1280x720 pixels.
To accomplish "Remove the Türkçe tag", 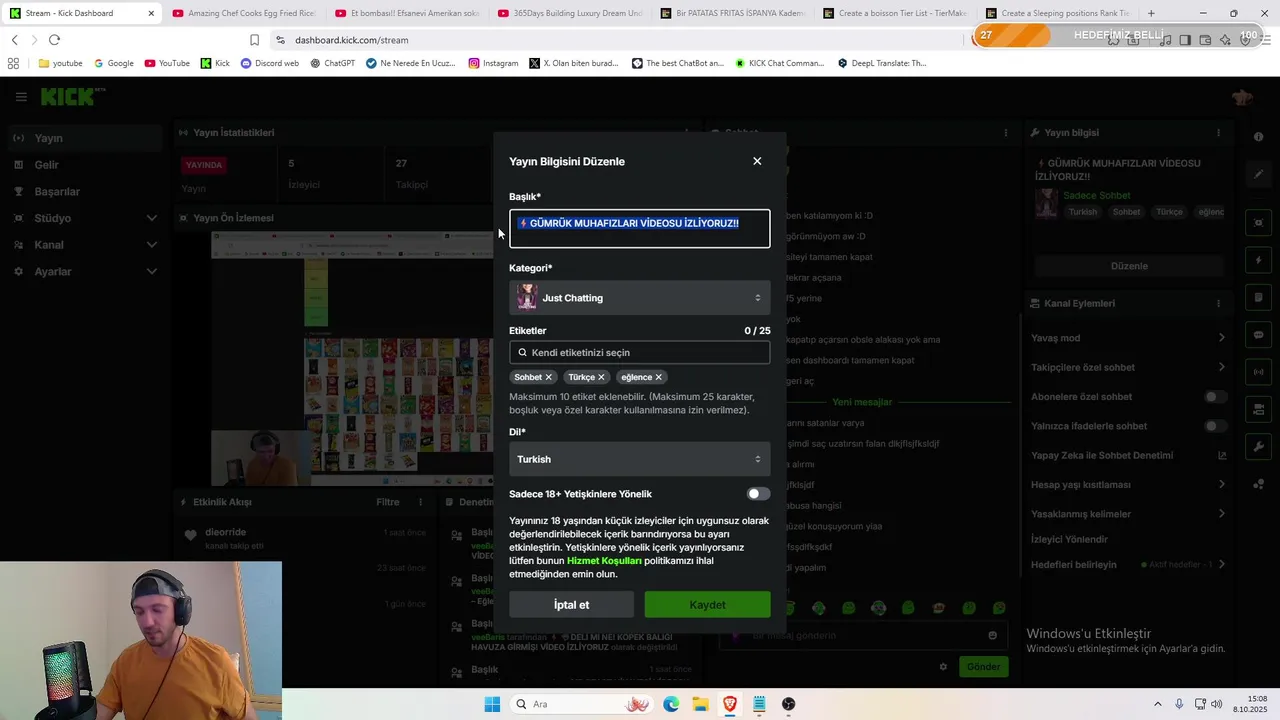I will coord(601,377).
